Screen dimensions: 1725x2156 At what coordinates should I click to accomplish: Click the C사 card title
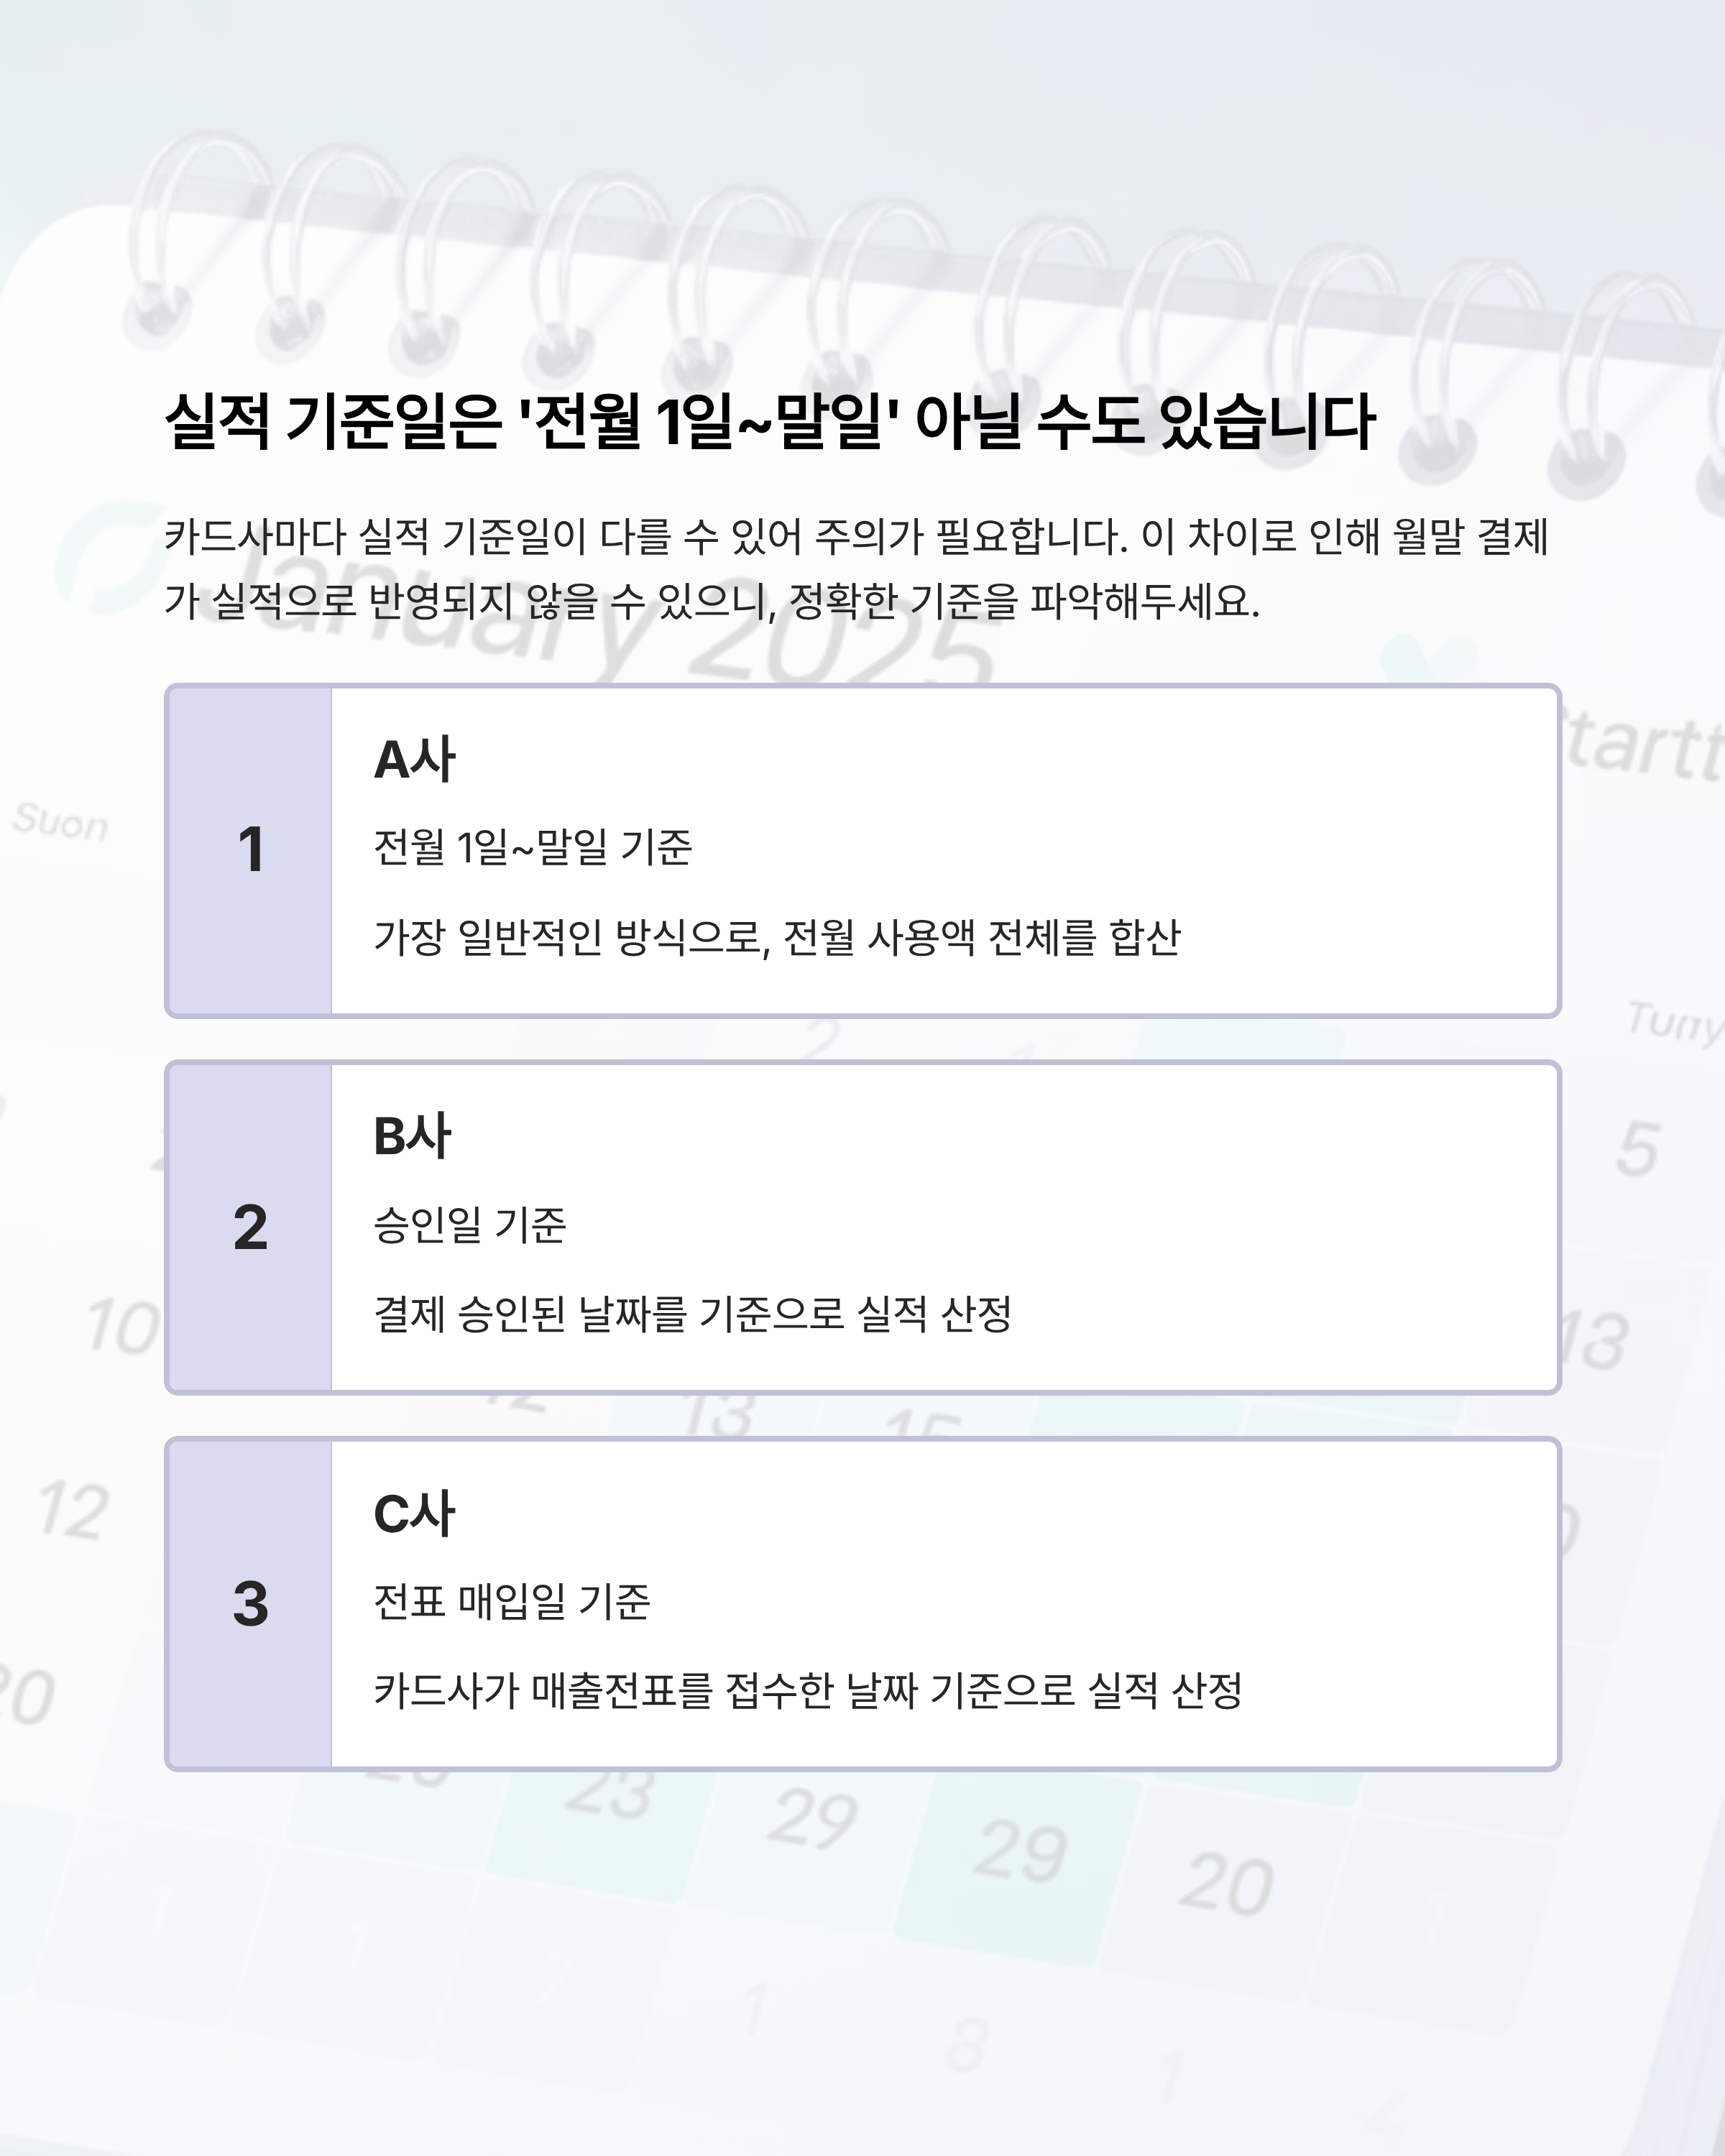pyautogui.click(x=414, y=1513)
